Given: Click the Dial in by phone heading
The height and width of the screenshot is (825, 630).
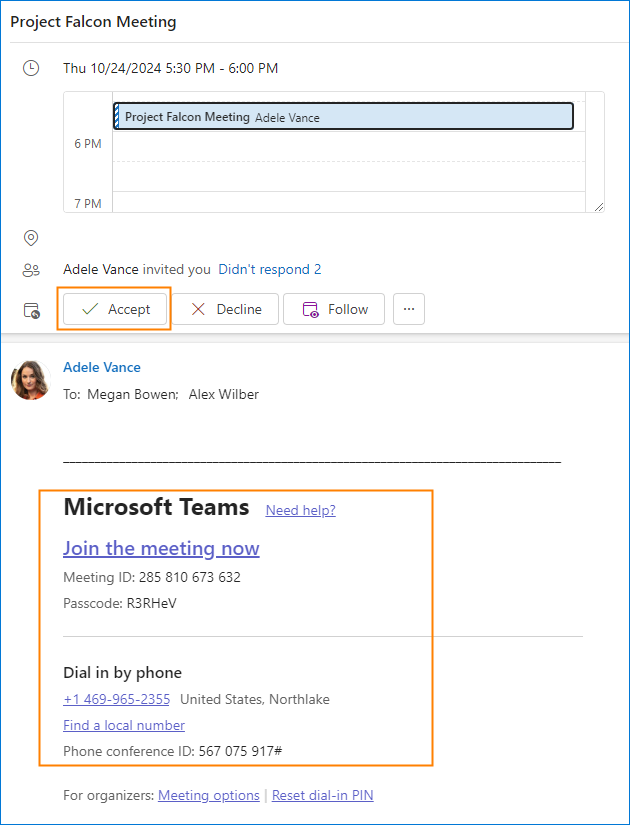Looking at the screenshot, I should [123, 672].
